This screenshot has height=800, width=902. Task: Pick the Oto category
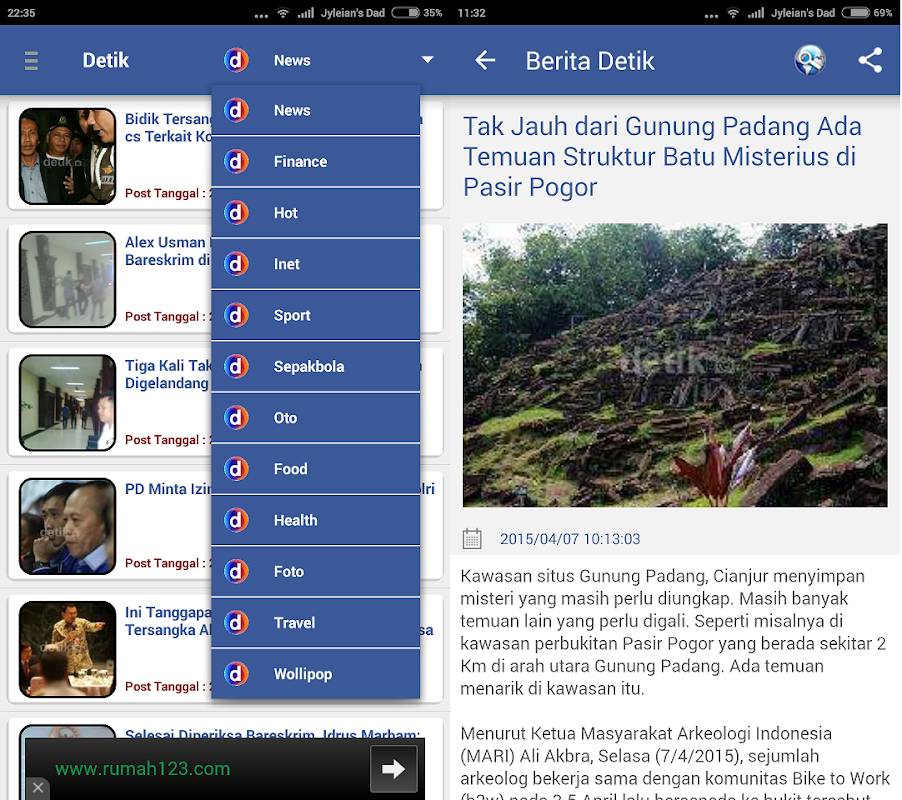coord(315,418)
